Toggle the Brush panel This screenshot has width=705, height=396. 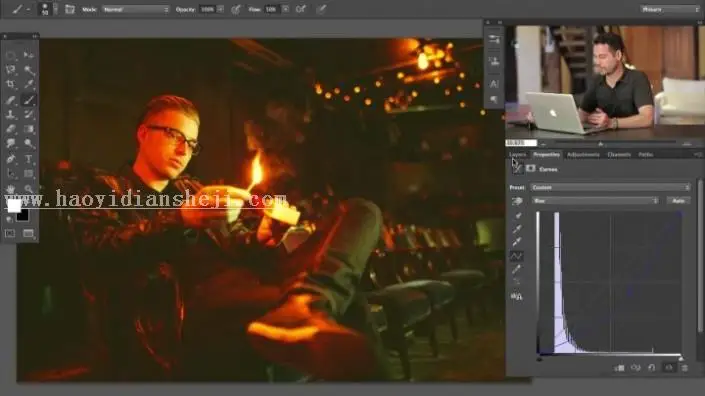pos(70,9)
